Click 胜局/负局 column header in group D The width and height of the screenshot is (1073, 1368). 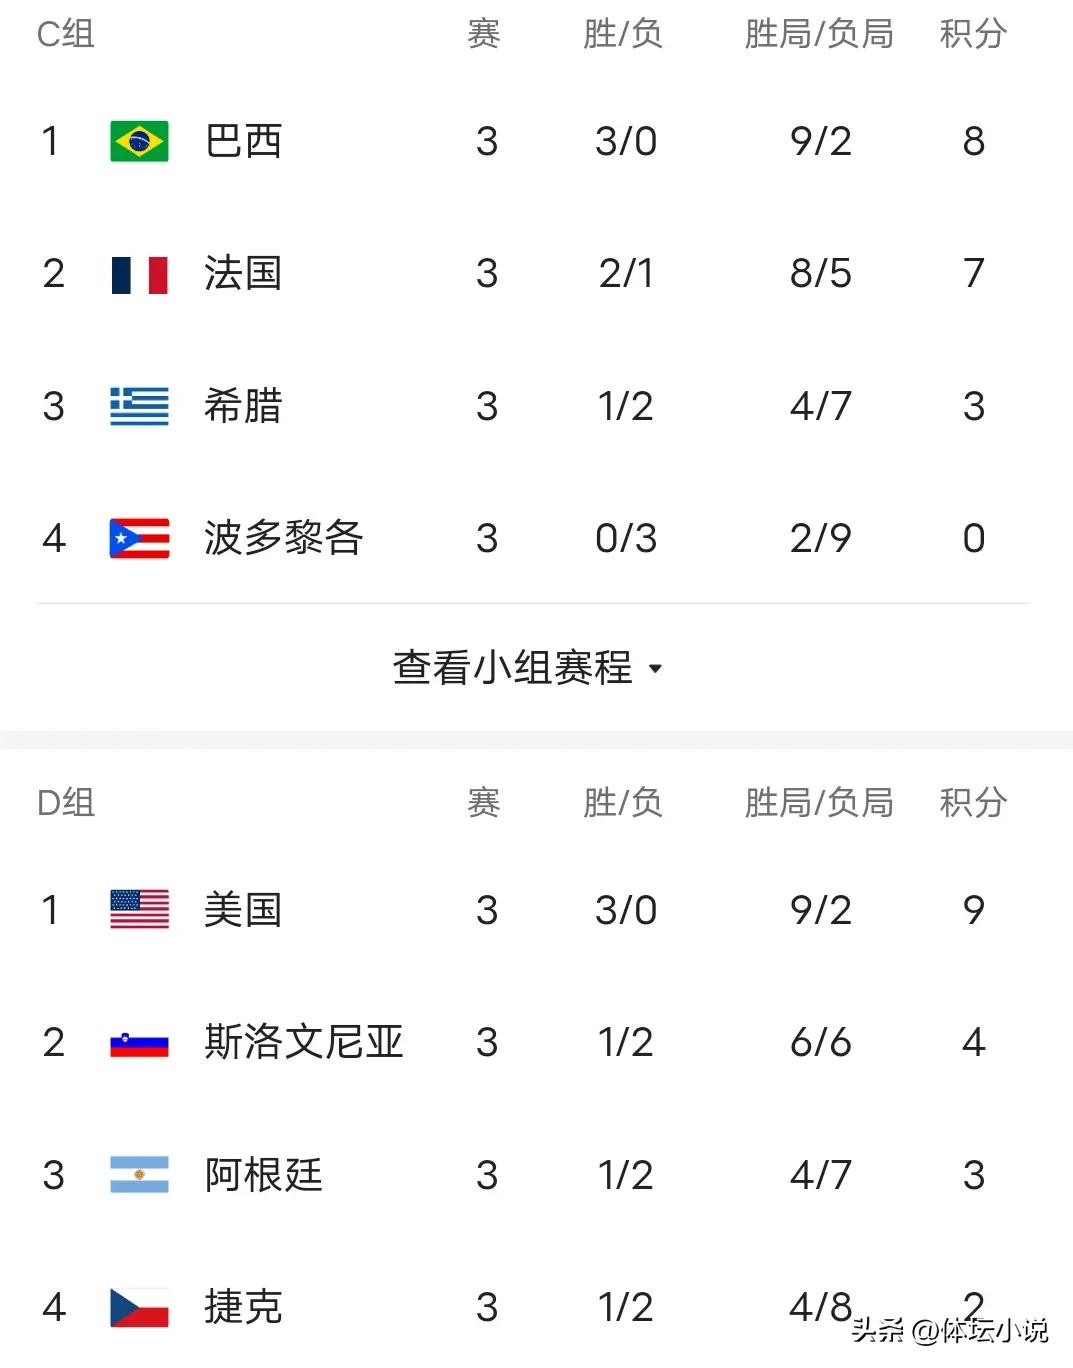coord(819,803)
